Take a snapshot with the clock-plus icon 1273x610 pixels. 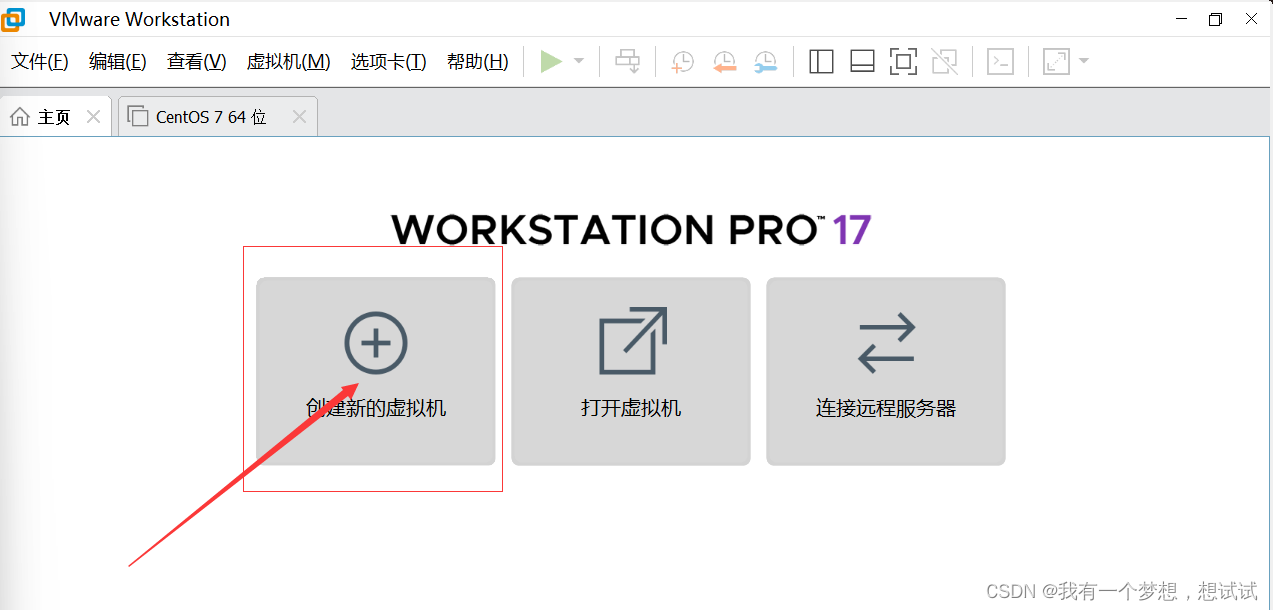682,62
